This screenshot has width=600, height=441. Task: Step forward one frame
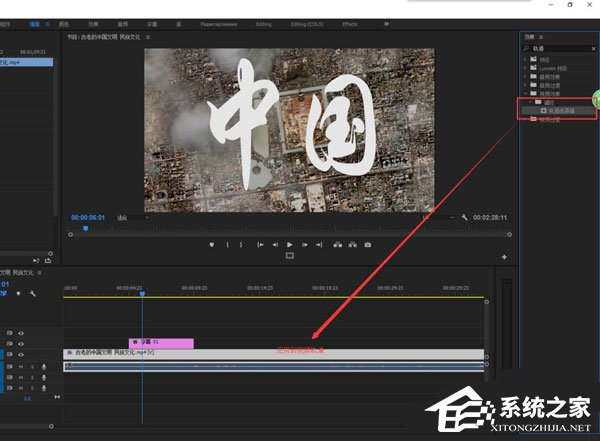[x=305, y=245]
